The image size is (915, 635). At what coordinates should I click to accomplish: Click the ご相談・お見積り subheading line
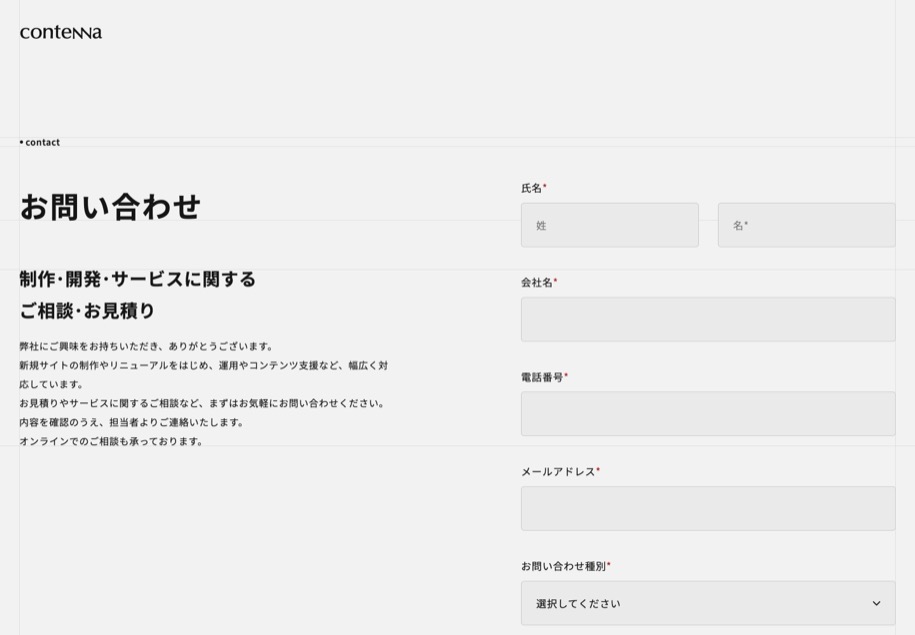coord(87,310)
